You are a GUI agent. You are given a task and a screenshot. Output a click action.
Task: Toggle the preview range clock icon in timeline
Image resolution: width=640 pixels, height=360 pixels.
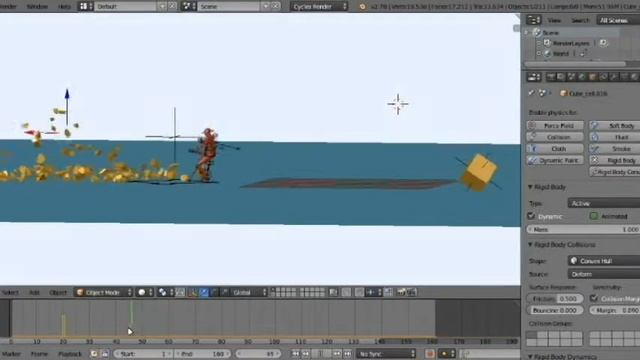coord(94,353)
